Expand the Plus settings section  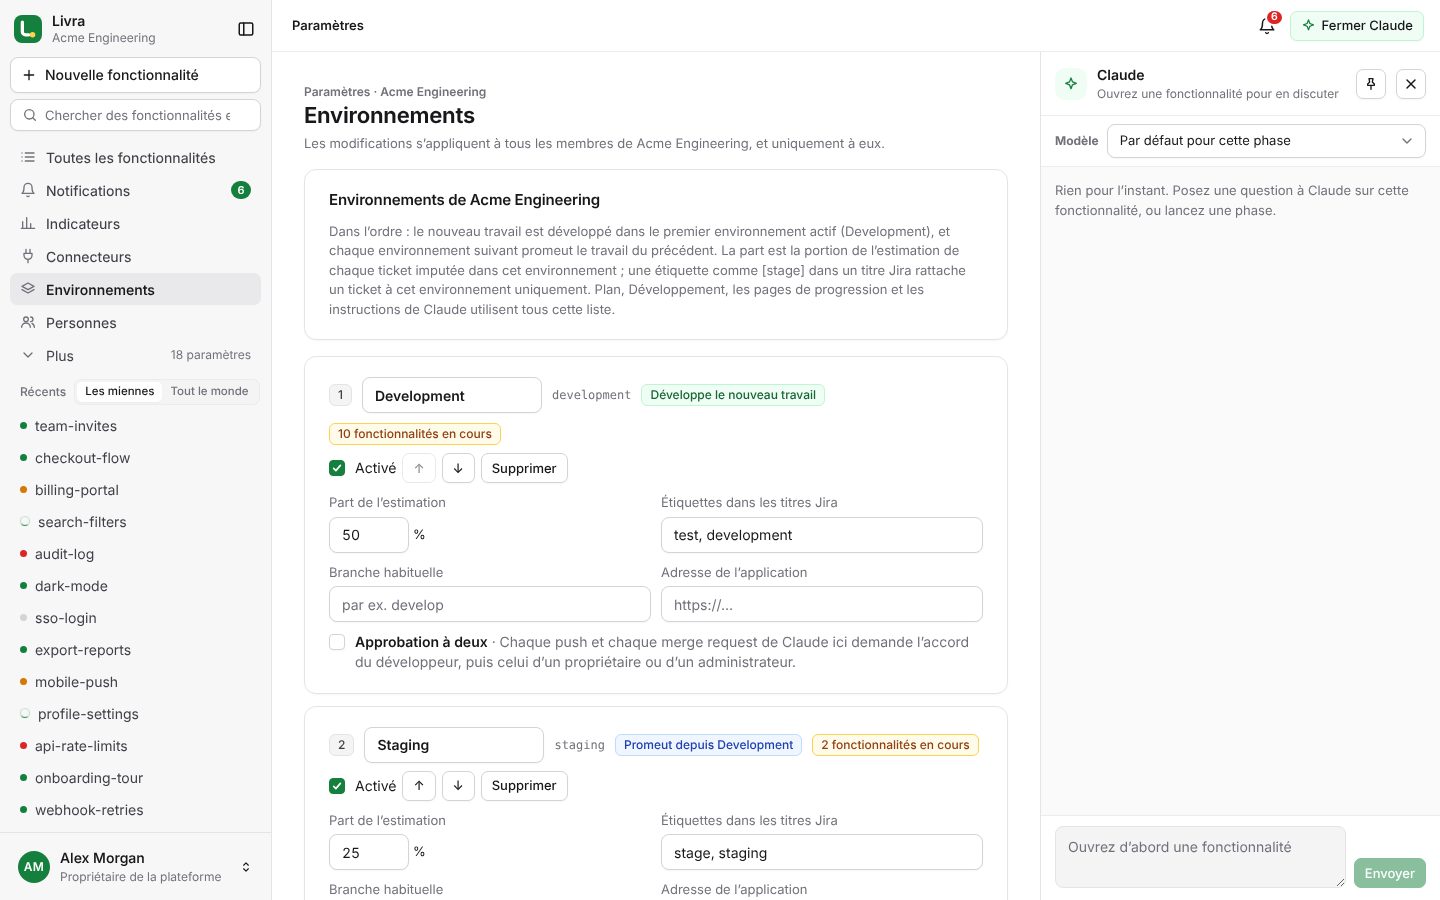click(x=135, y=356)
